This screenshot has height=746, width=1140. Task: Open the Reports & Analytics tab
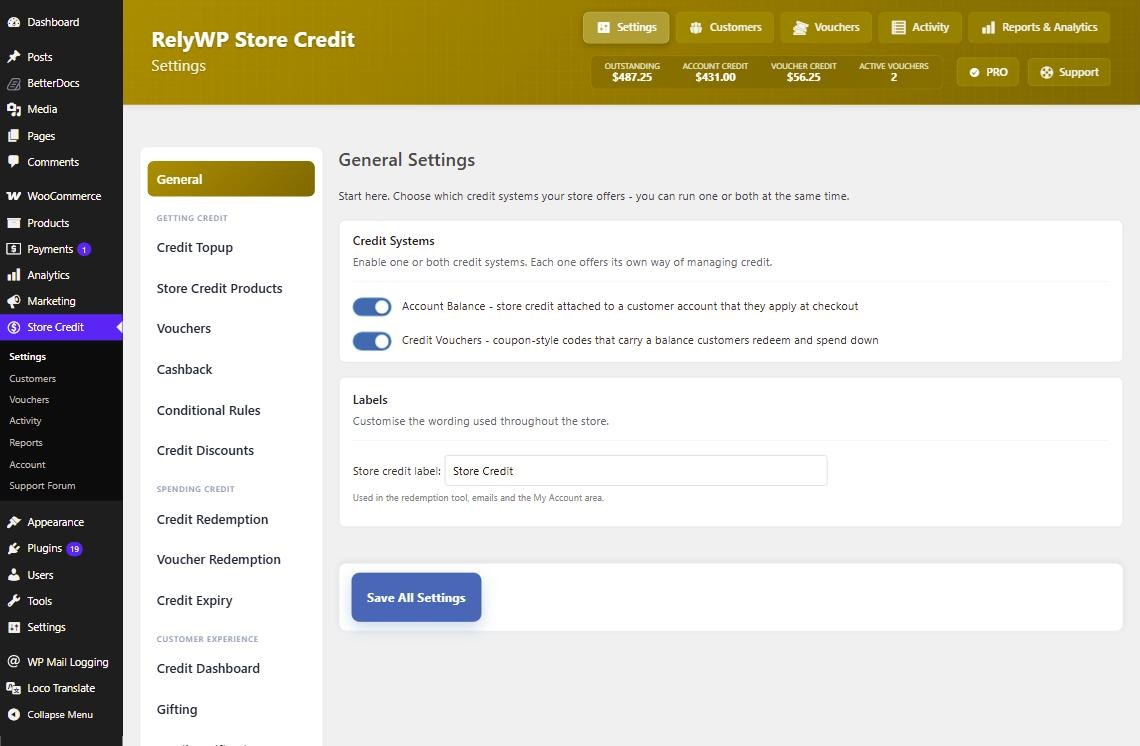[x=1039, y=28]
